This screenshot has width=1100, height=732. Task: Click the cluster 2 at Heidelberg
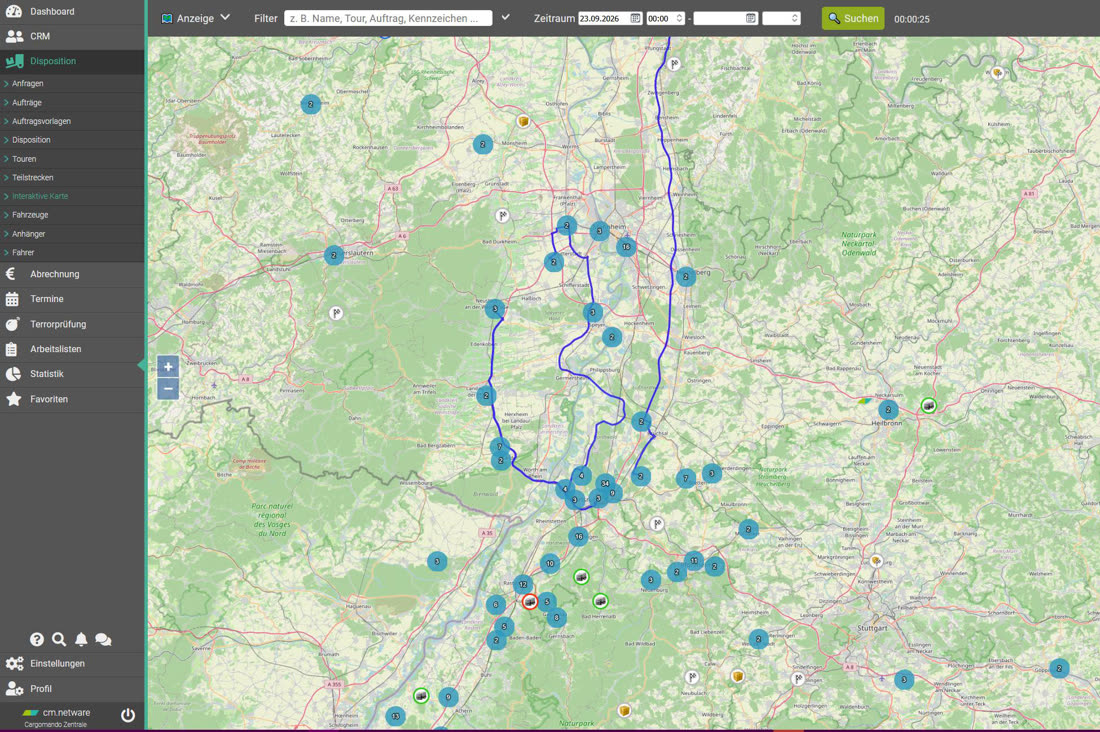(x=685, y=277)
